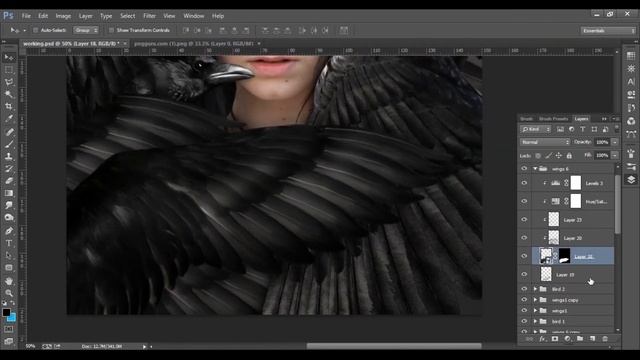
Task: Hide the Levels 3 adjustment layer
Action: [x=524, y=183]
